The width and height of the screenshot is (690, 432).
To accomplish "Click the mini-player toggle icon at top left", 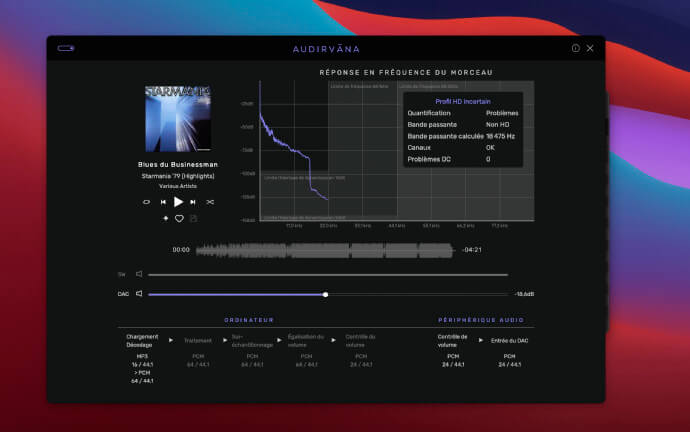I will (66, 48).
